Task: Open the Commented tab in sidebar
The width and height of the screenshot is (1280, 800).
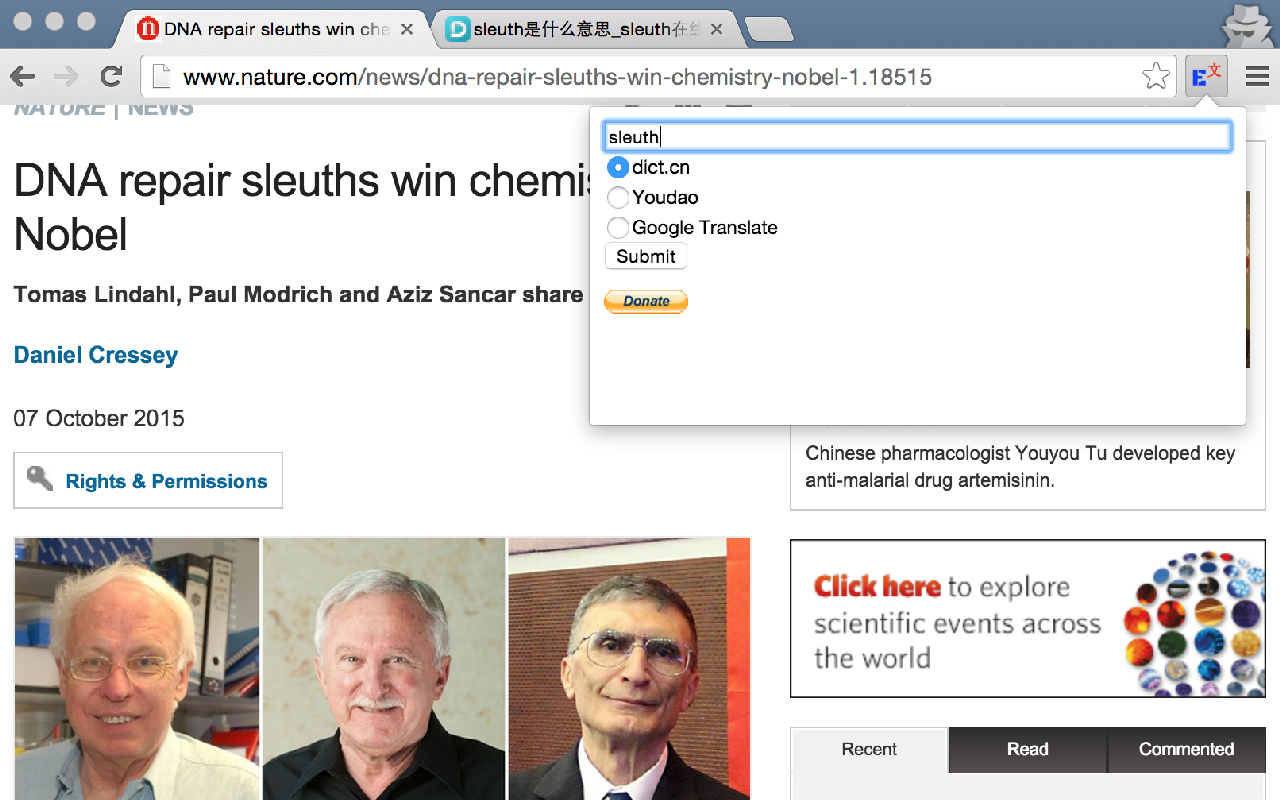Action: 1186,749
